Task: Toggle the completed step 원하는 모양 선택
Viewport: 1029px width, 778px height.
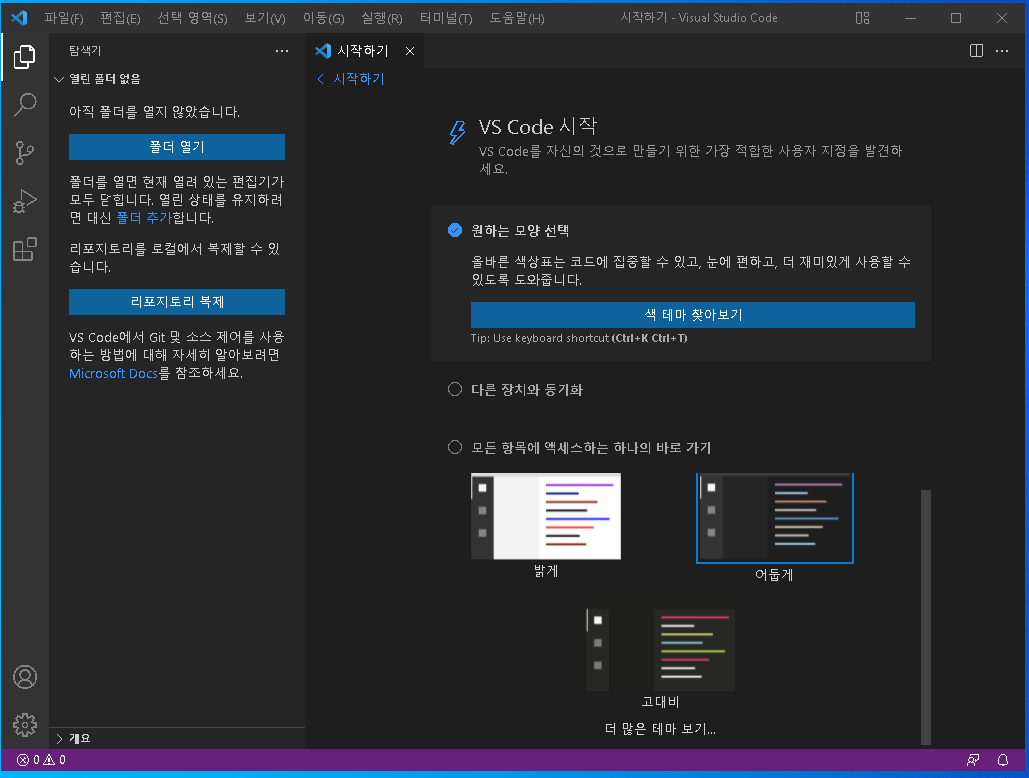Action: (x=455, y=230)
